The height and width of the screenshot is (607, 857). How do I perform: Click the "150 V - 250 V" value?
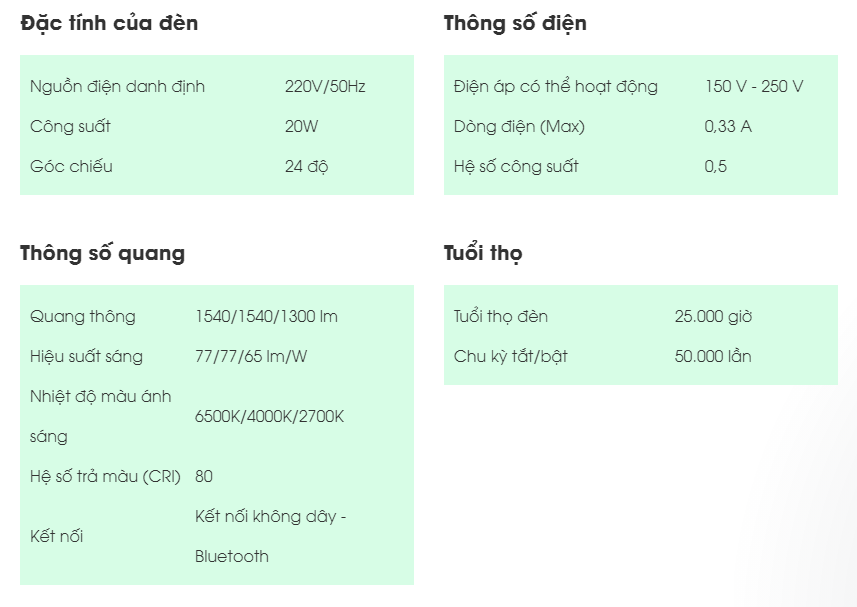(x=754, y=86)
